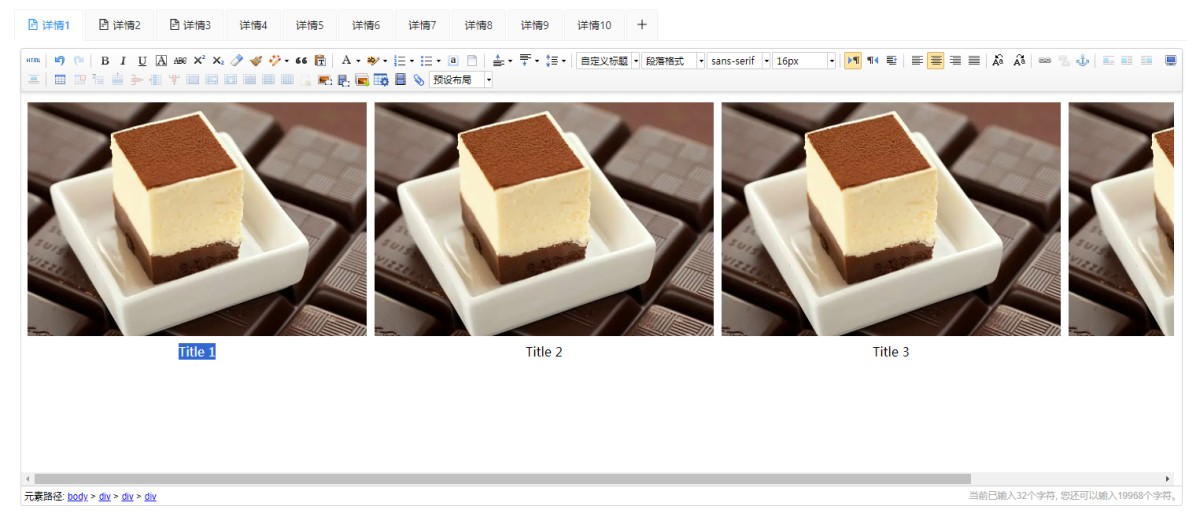Open the sans-serif font family dropdown
This screenshot has height=521, width=1200.
click(x=739, y=61)
